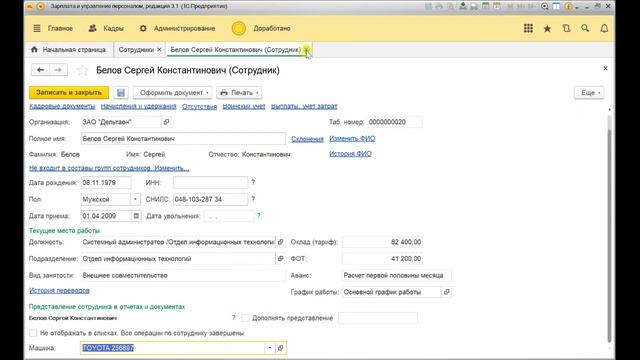Open Организация field linked record icon
This screenshot has height=360, width=640.
click(166, 122)
